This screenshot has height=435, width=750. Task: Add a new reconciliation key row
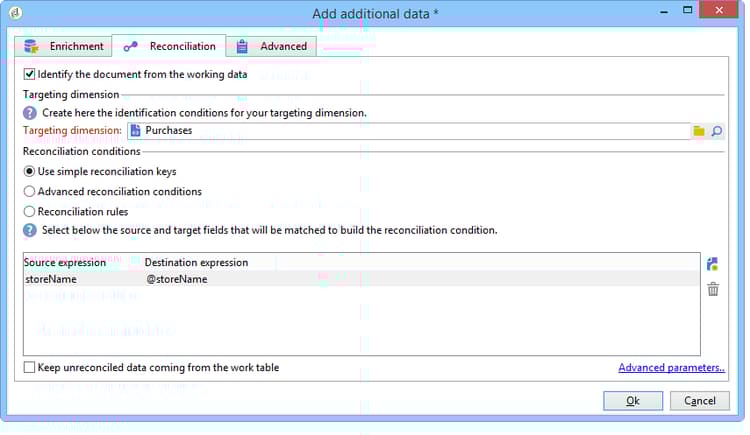click(713, 264)
